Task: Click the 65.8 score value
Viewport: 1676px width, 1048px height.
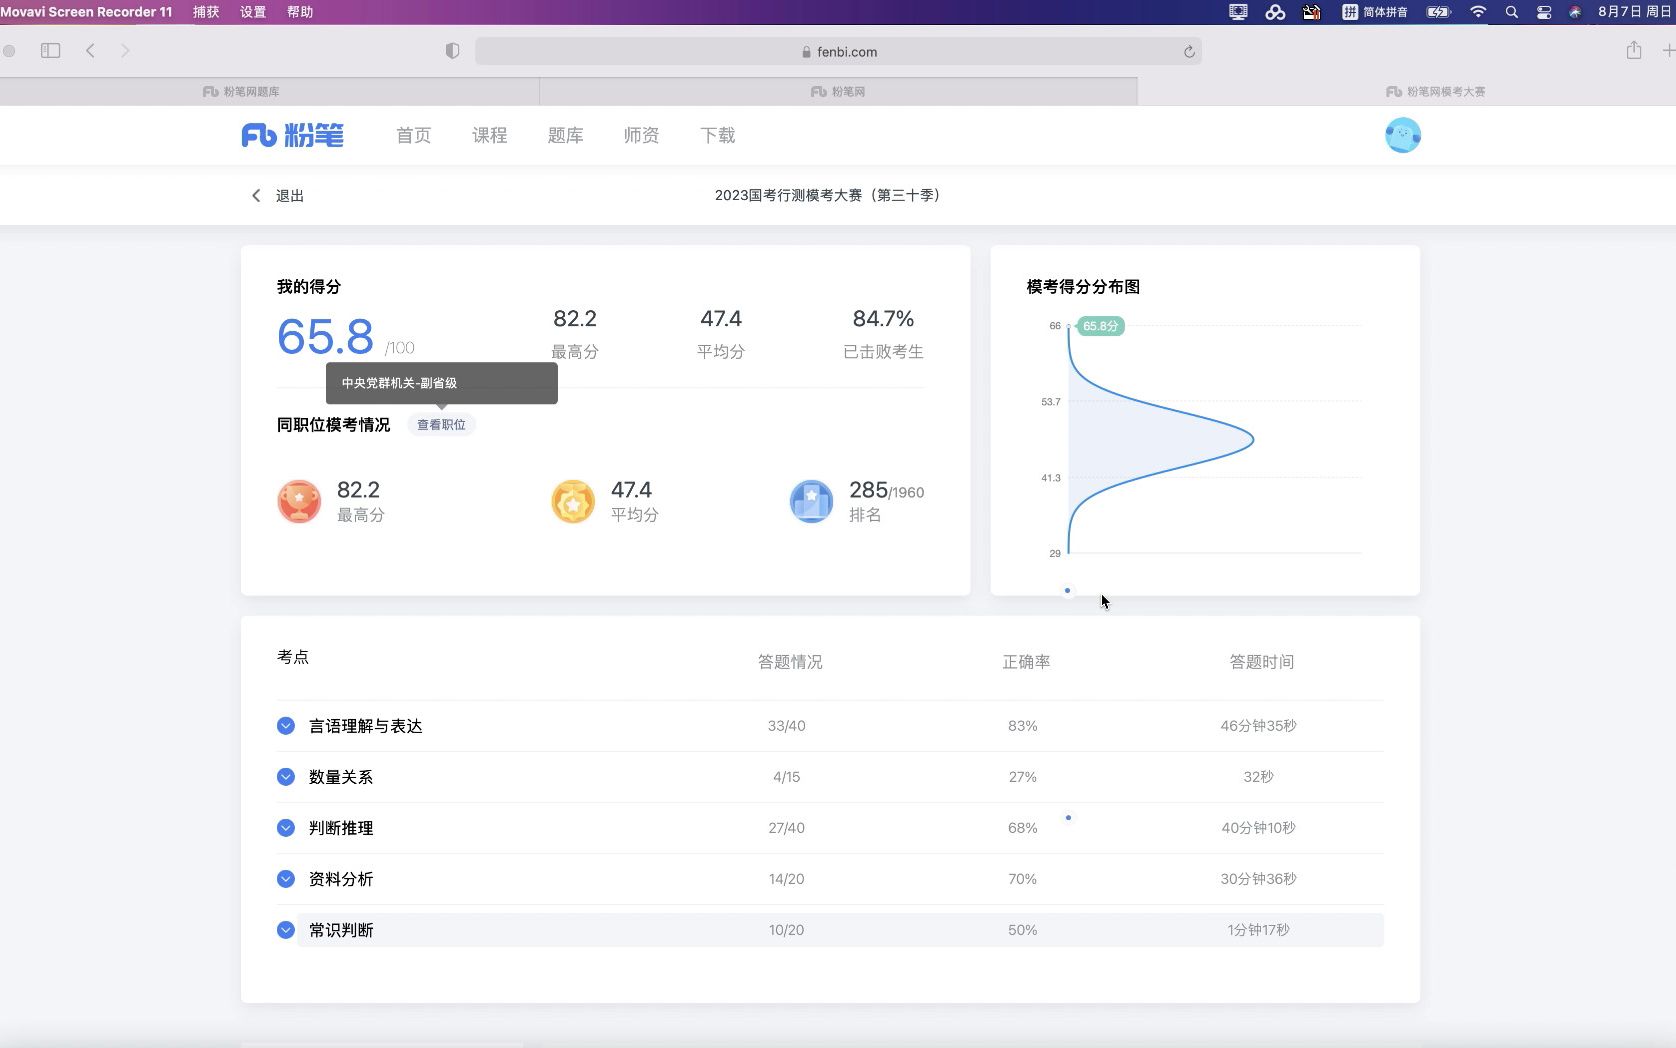Action: [x=325, y=337]
